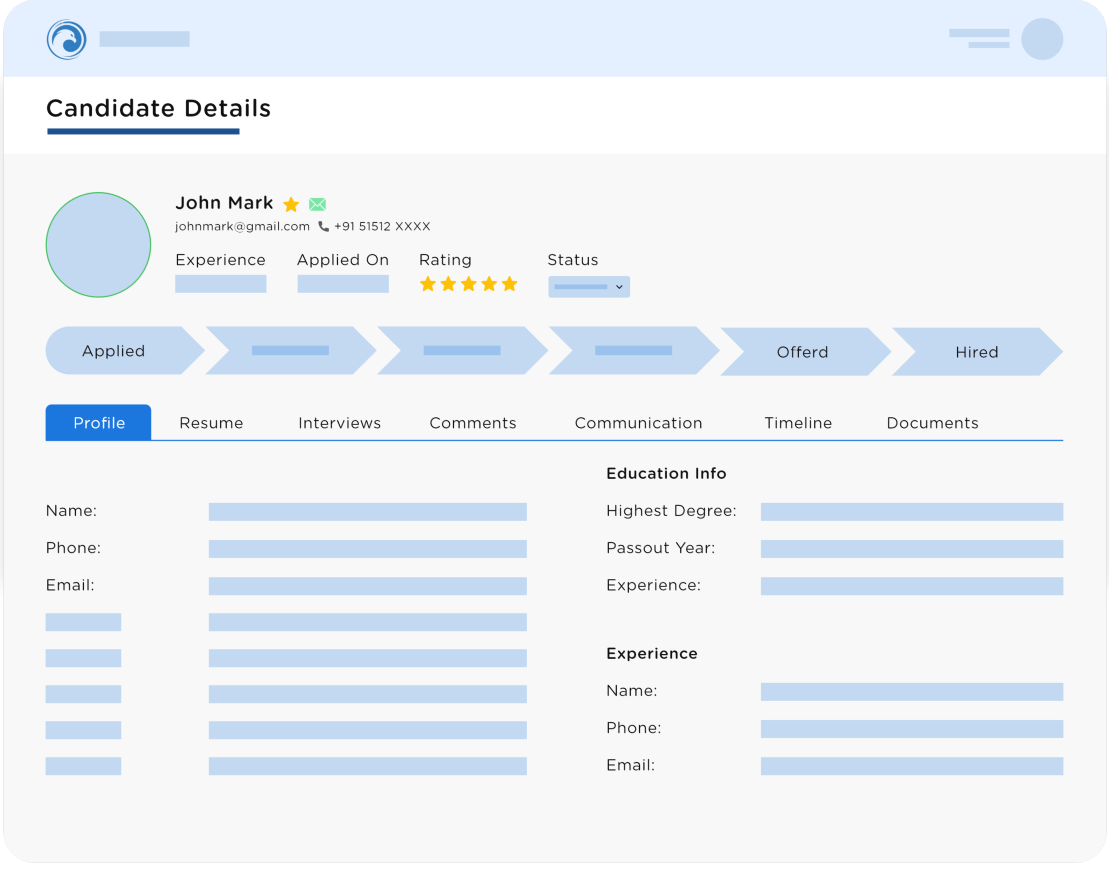Switch to the Resume tab
This screenshot has width=1109, height=882.
211,423
